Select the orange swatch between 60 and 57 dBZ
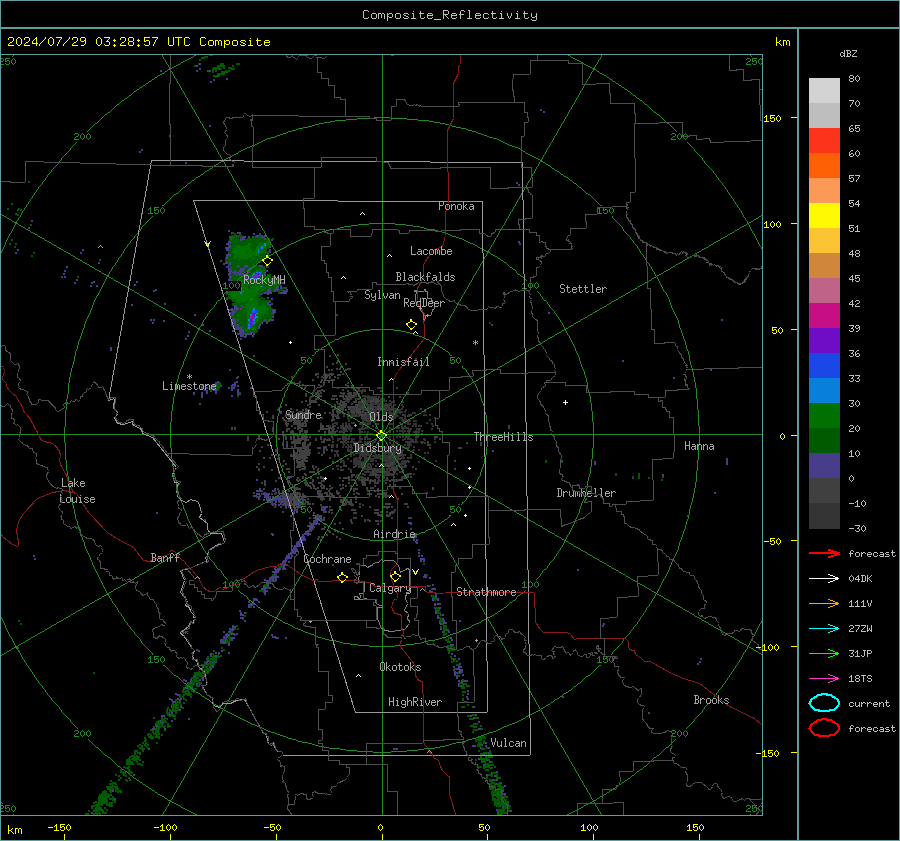The height and width of the screenshot is (841, 900). pos(824,165)
